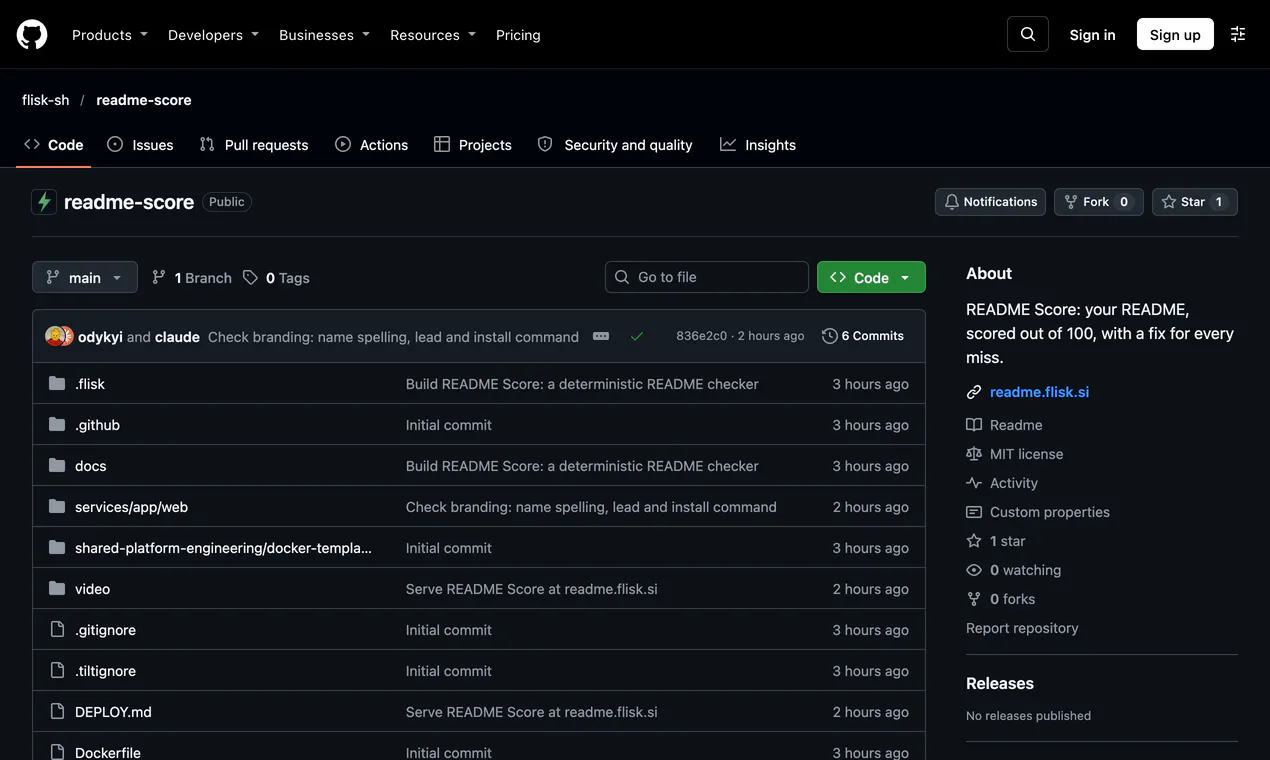
Task: Click the Go to file search field
Action: point(707,277)
